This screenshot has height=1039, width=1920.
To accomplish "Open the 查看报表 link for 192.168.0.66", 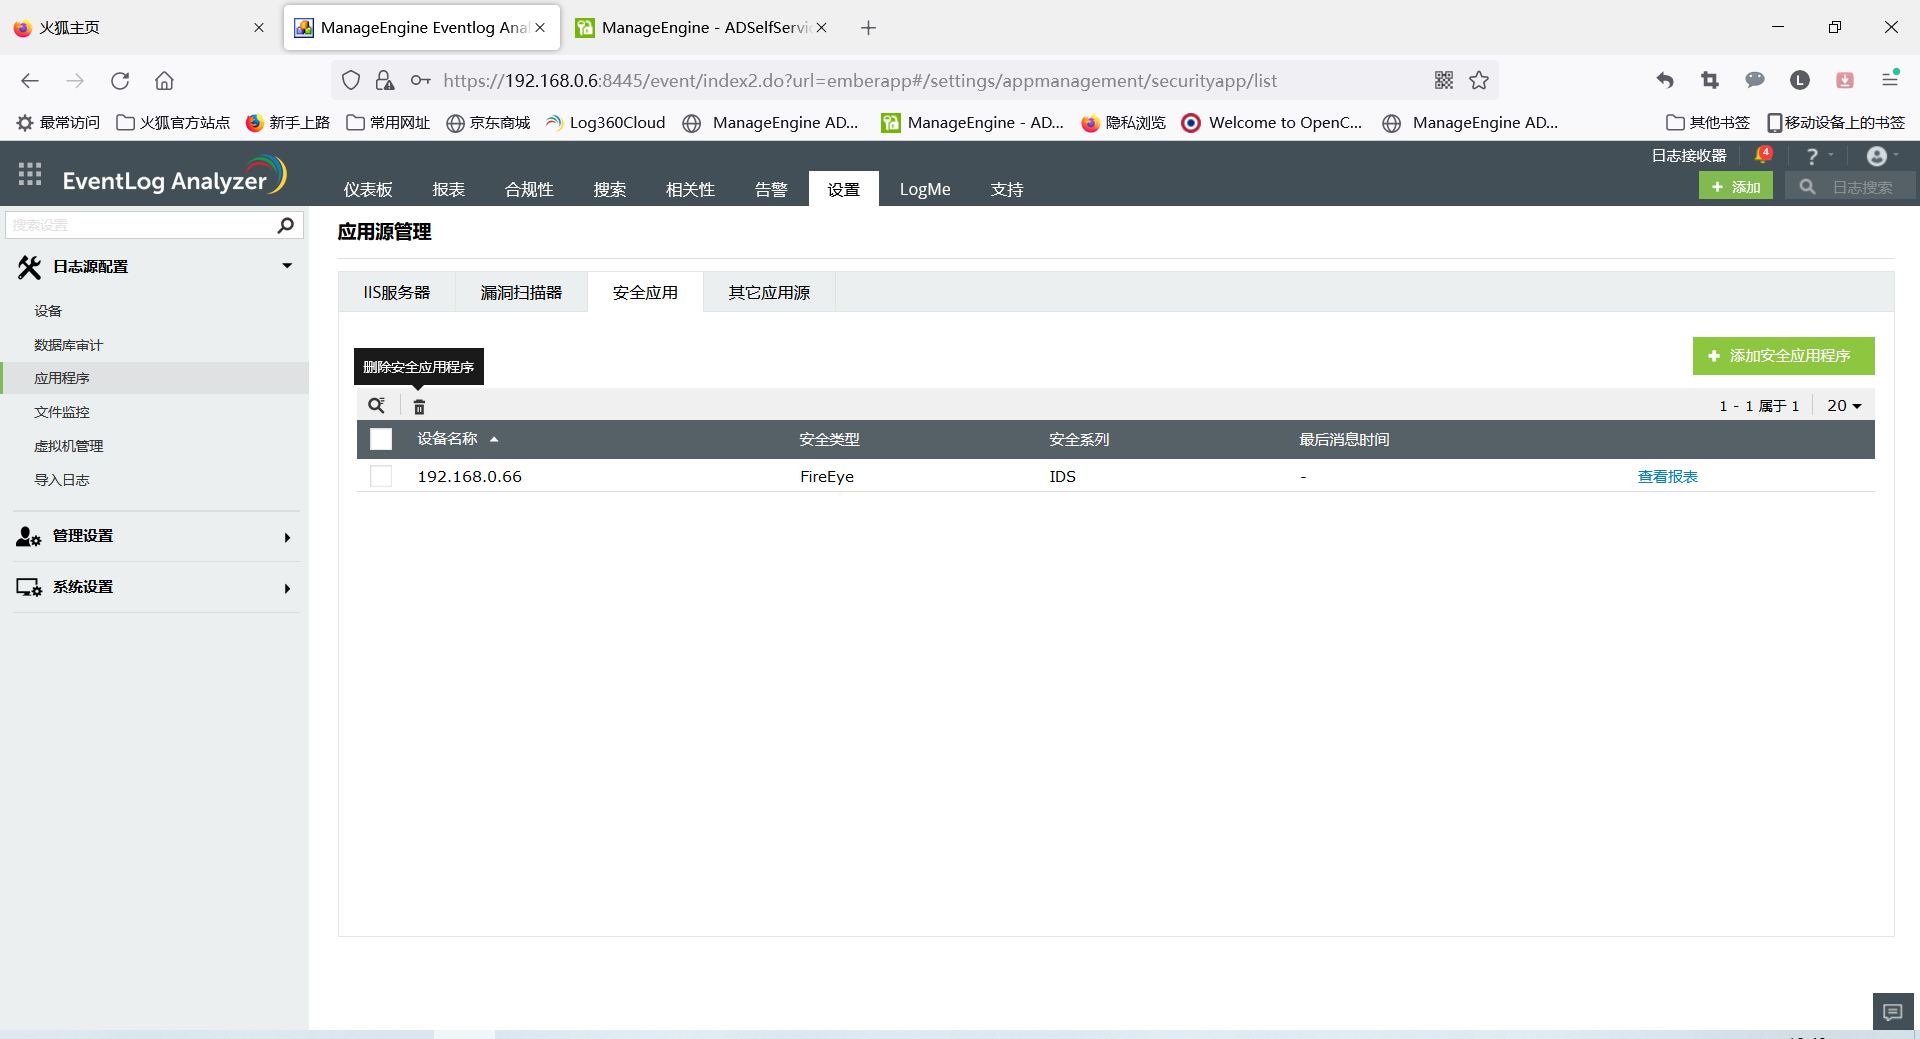I will (1668, 477).
